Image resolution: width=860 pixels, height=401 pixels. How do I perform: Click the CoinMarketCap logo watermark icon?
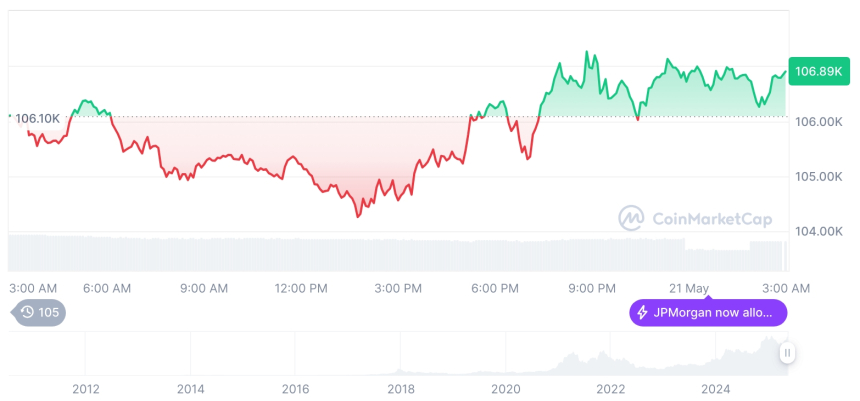[x=631, y=217]
